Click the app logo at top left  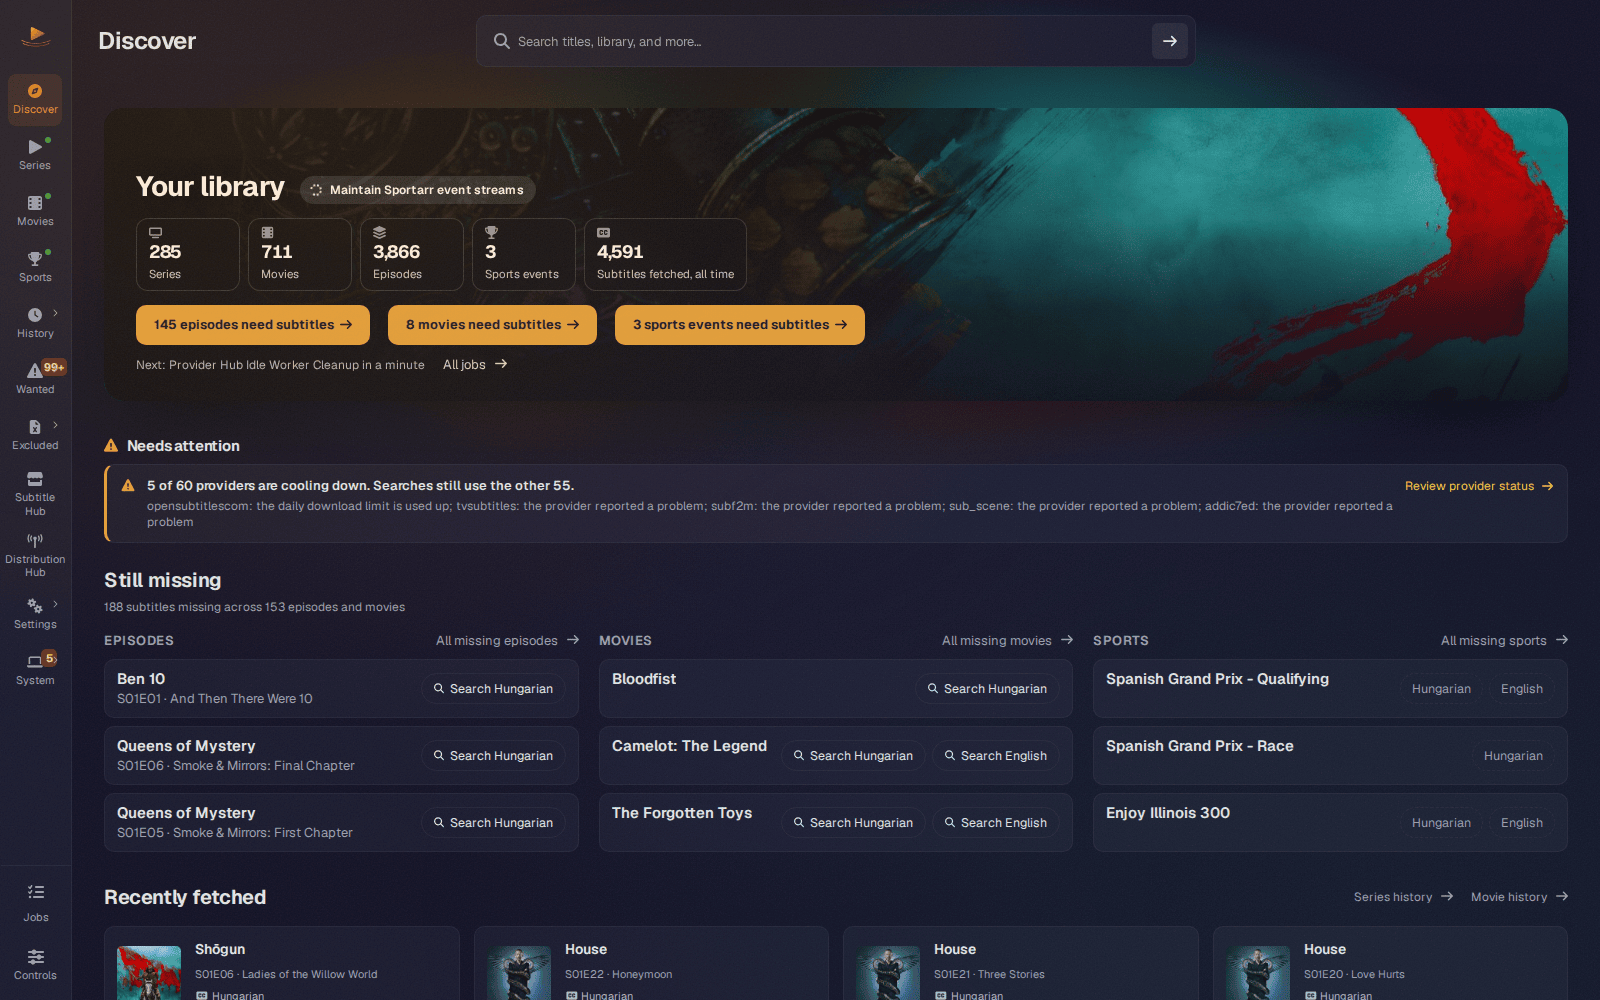coord(36,37)
